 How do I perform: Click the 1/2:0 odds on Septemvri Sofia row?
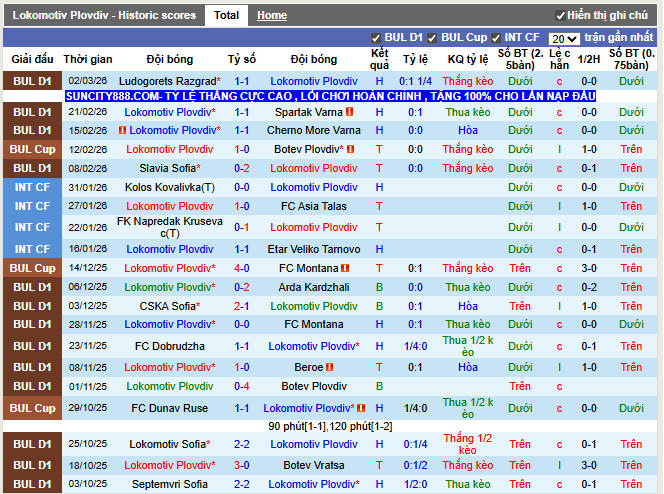coord(415,484)
